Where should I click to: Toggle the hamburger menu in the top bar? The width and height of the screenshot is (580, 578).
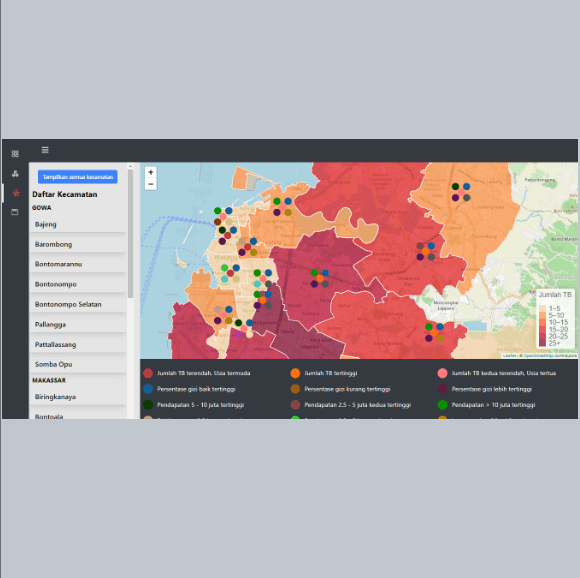coord(45,150)
